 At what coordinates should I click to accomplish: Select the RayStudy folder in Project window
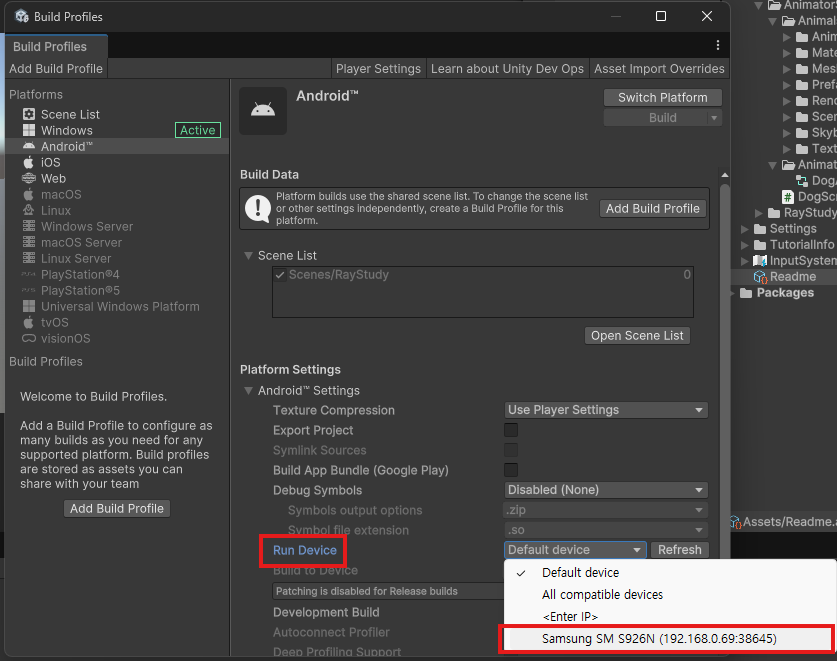[x=810, y=213]
